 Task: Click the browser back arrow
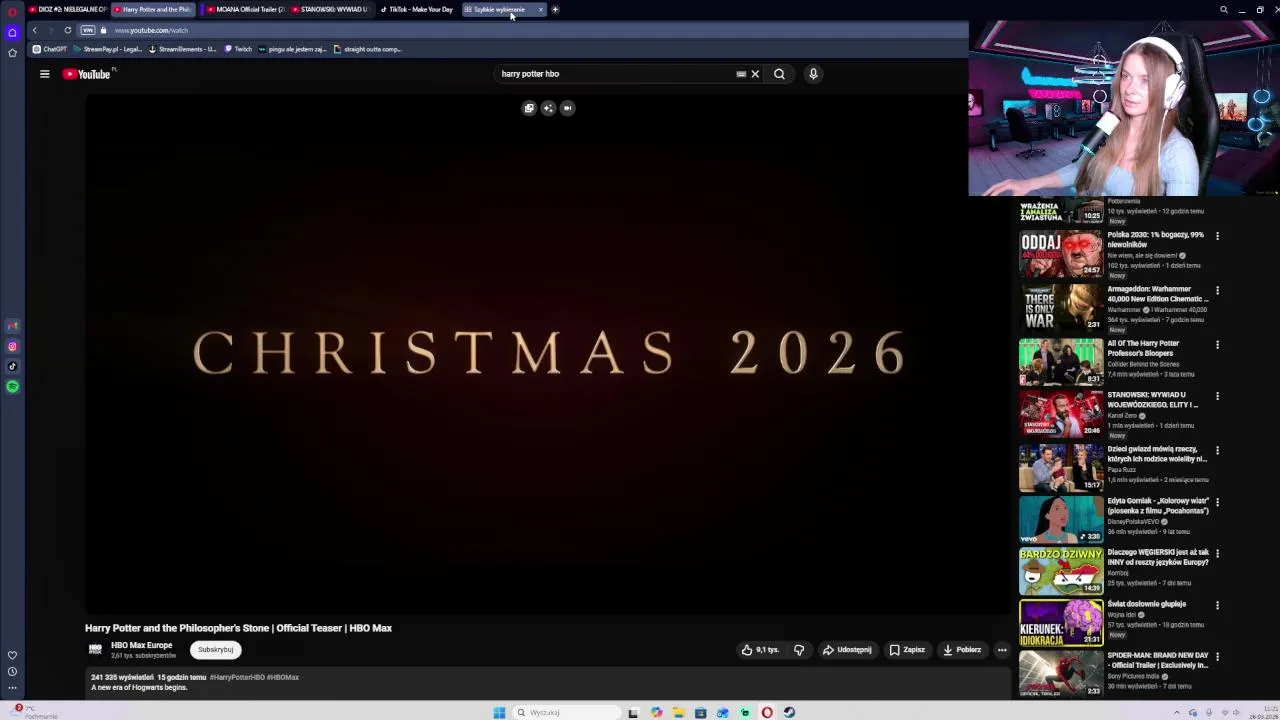click(x=35, y=30)
